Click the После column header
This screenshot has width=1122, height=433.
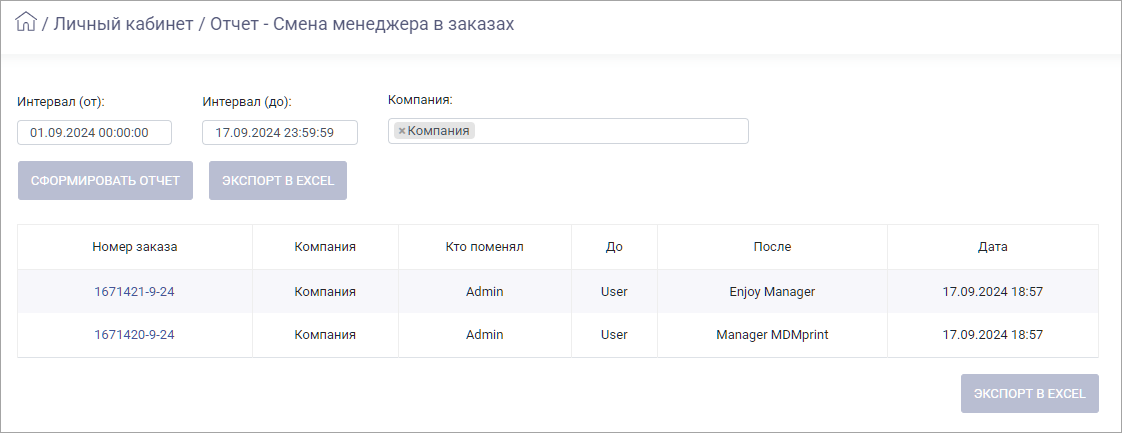tap(772, 247)
